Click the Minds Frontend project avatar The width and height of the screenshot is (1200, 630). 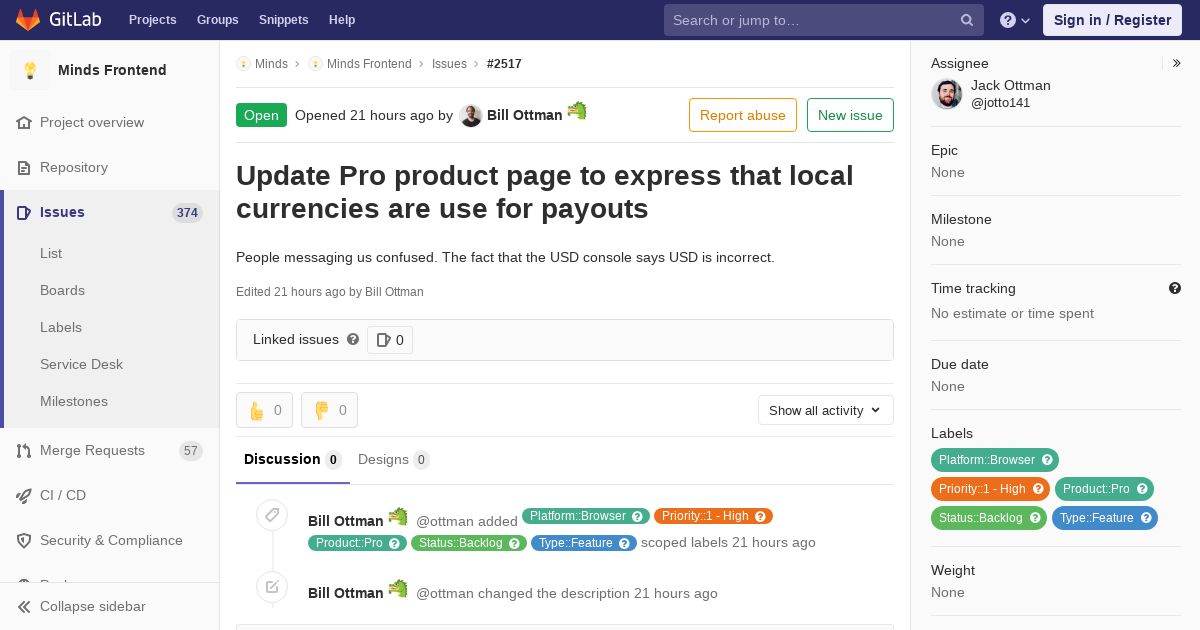pyautogui.click(x=30, y=70)
